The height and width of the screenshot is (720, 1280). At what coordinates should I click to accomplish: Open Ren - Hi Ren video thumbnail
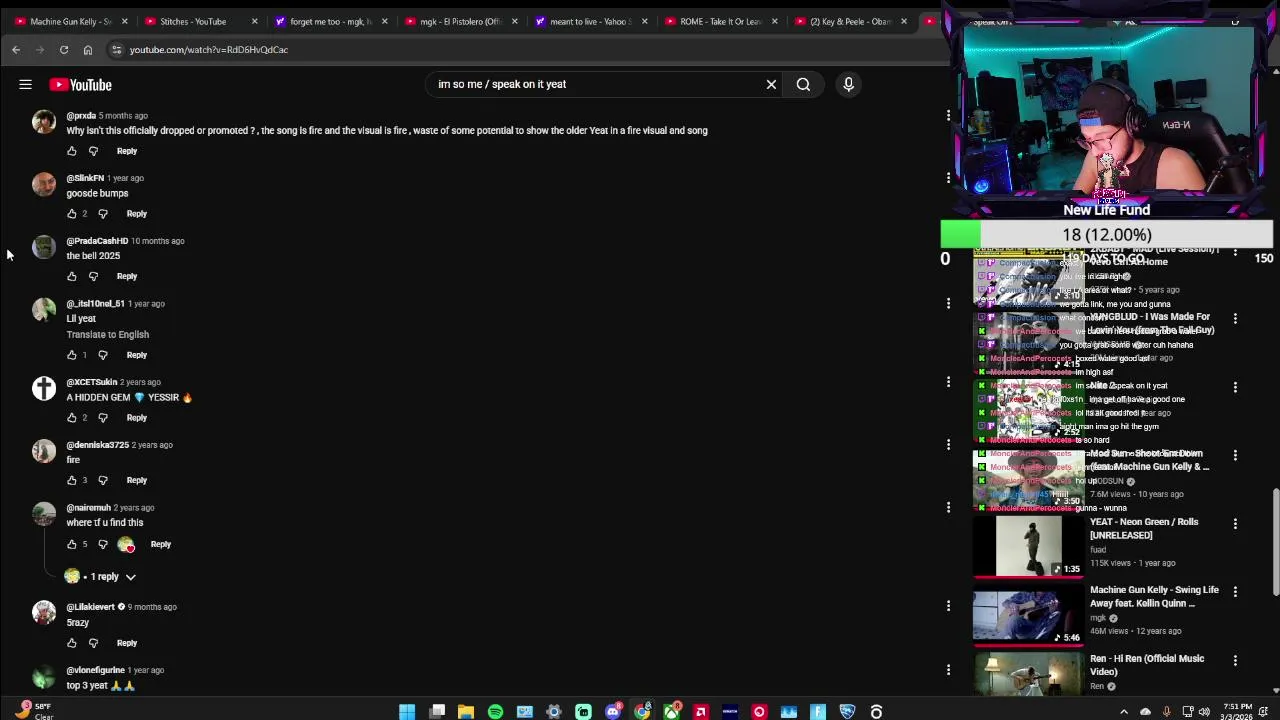1028,674
